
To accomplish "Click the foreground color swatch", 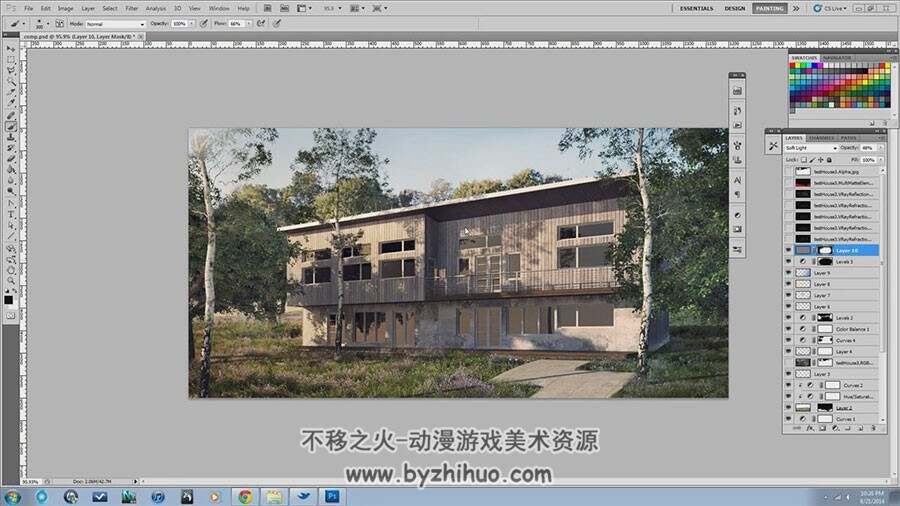I will [x=8, y=300].
